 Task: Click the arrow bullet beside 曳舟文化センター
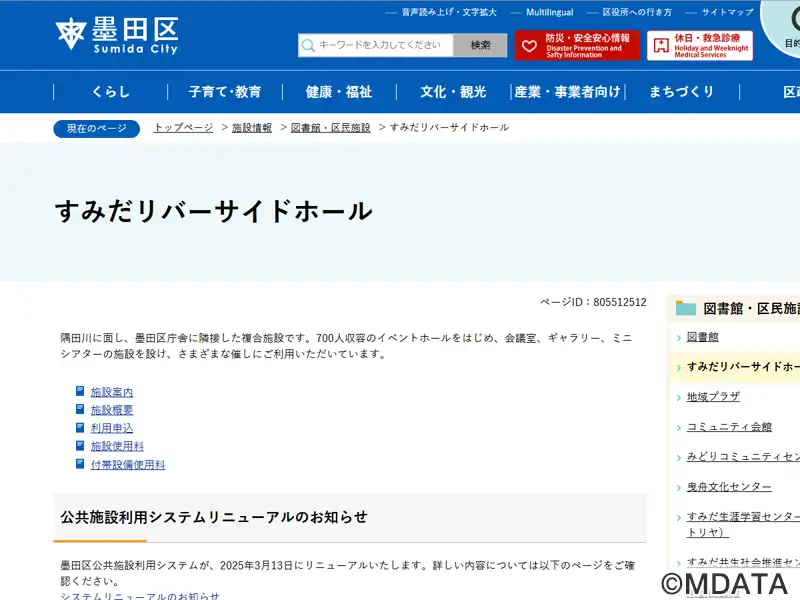[x=679, y=488]
